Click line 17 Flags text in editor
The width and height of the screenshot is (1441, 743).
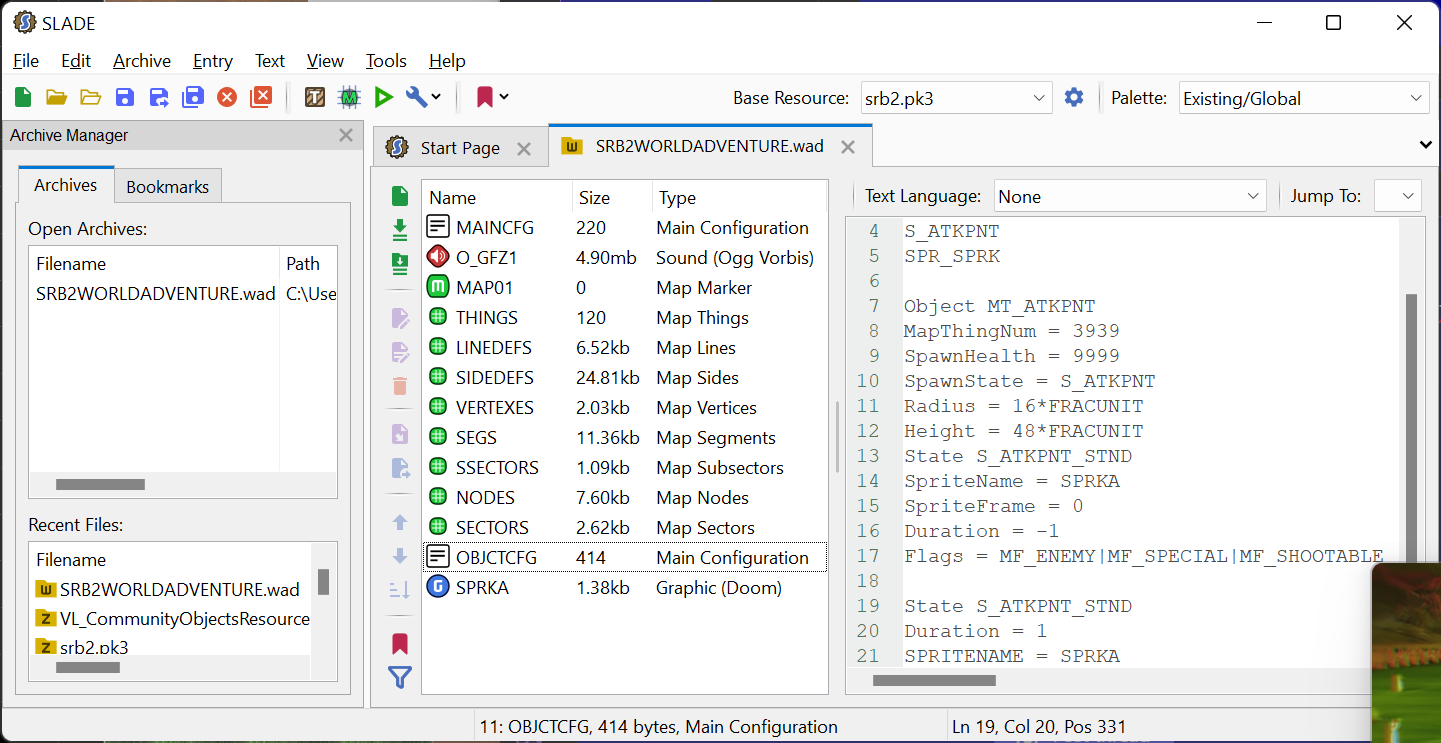coord(1143,556)
